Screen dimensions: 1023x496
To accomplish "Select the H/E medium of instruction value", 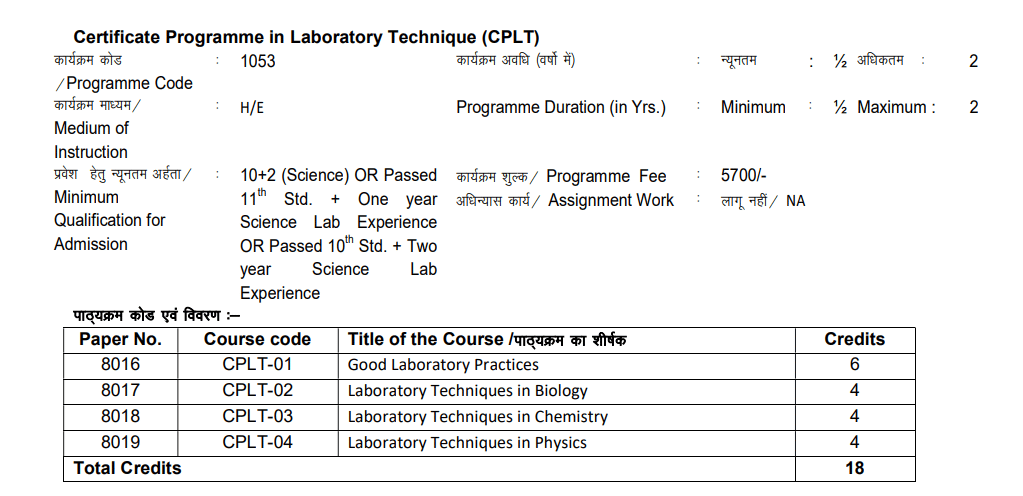I will coord(252,108).
